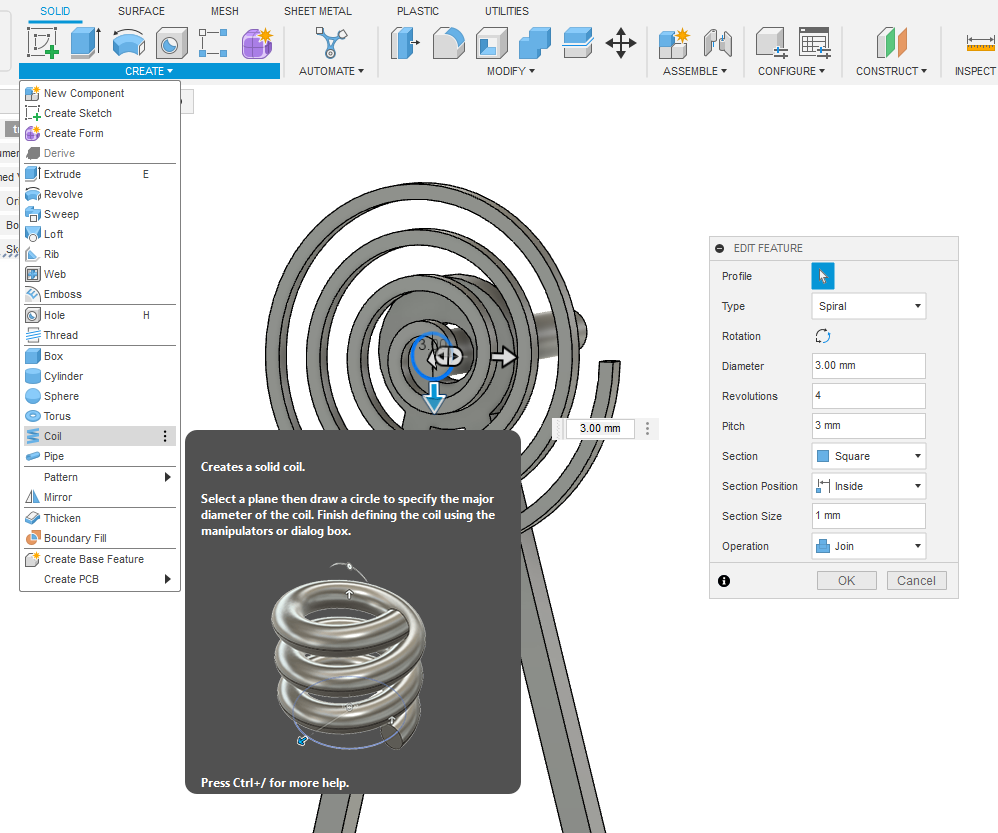Click the Revolutions input field

868,396
